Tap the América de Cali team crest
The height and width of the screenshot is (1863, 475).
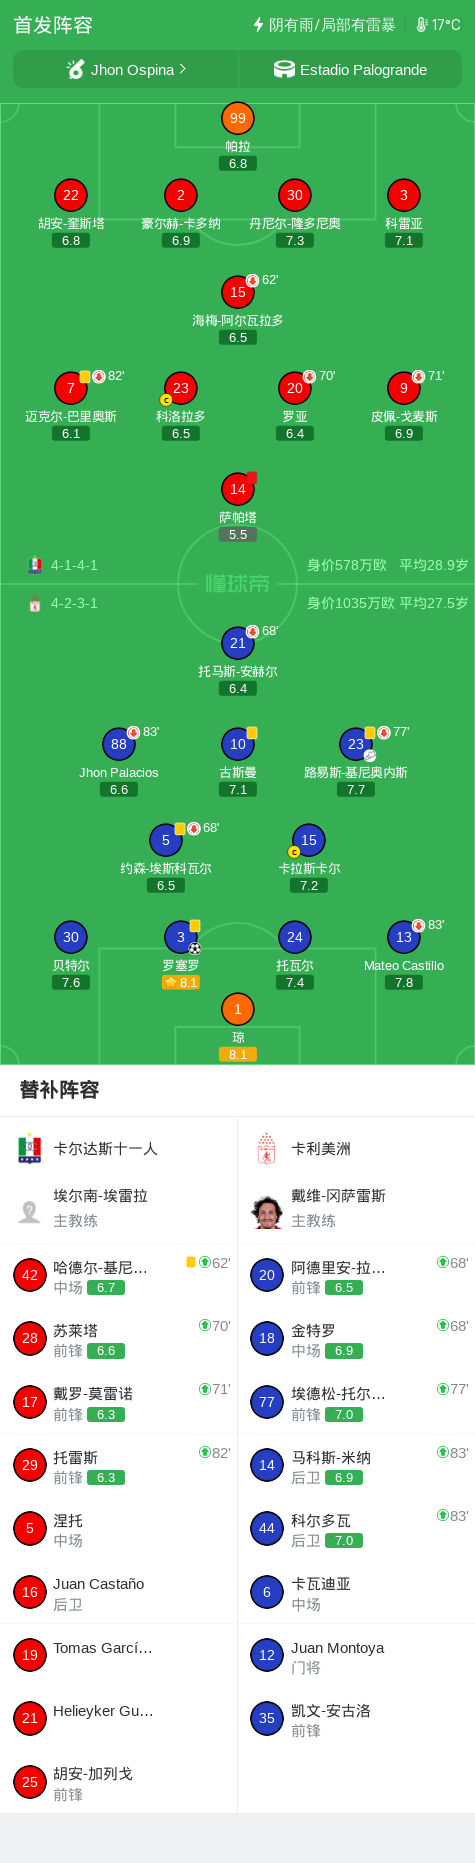pos(267,1149)
